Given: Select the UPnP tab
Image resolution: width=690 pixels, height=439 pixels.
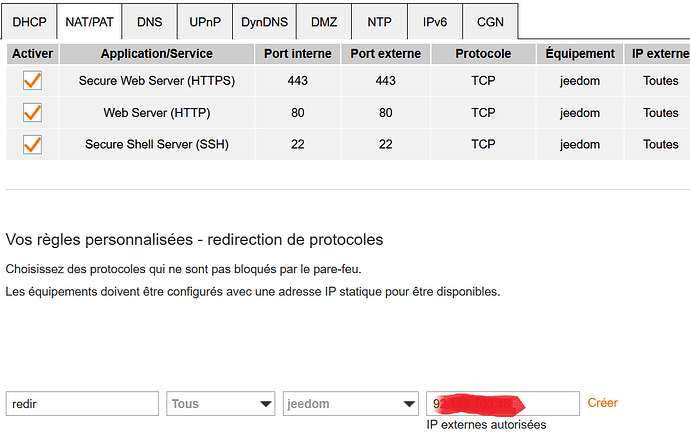Looking at the screenshot, I should 206,21.
